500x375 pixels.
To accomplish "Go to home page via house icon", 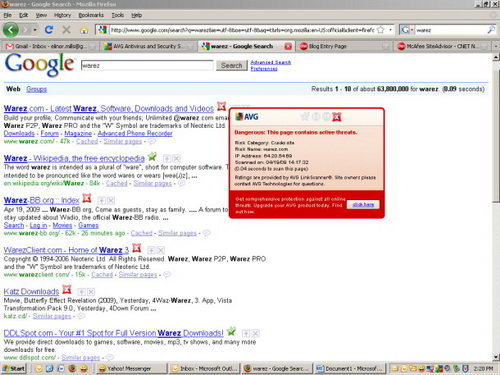I will tap(84, 30).
